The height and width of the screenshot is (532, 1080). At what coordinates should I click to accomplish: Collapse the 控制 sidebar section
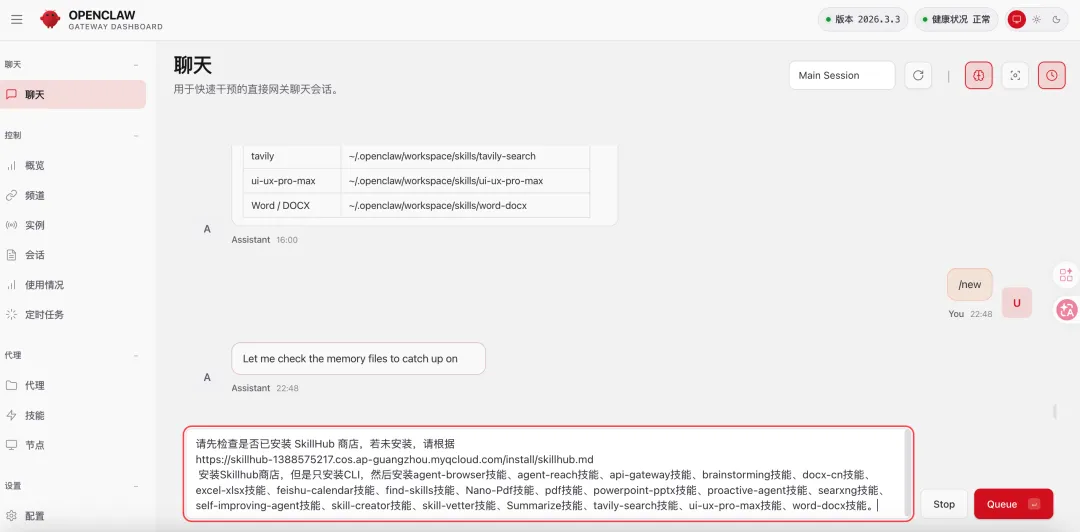pyautogui.click(x=136, y=136)
